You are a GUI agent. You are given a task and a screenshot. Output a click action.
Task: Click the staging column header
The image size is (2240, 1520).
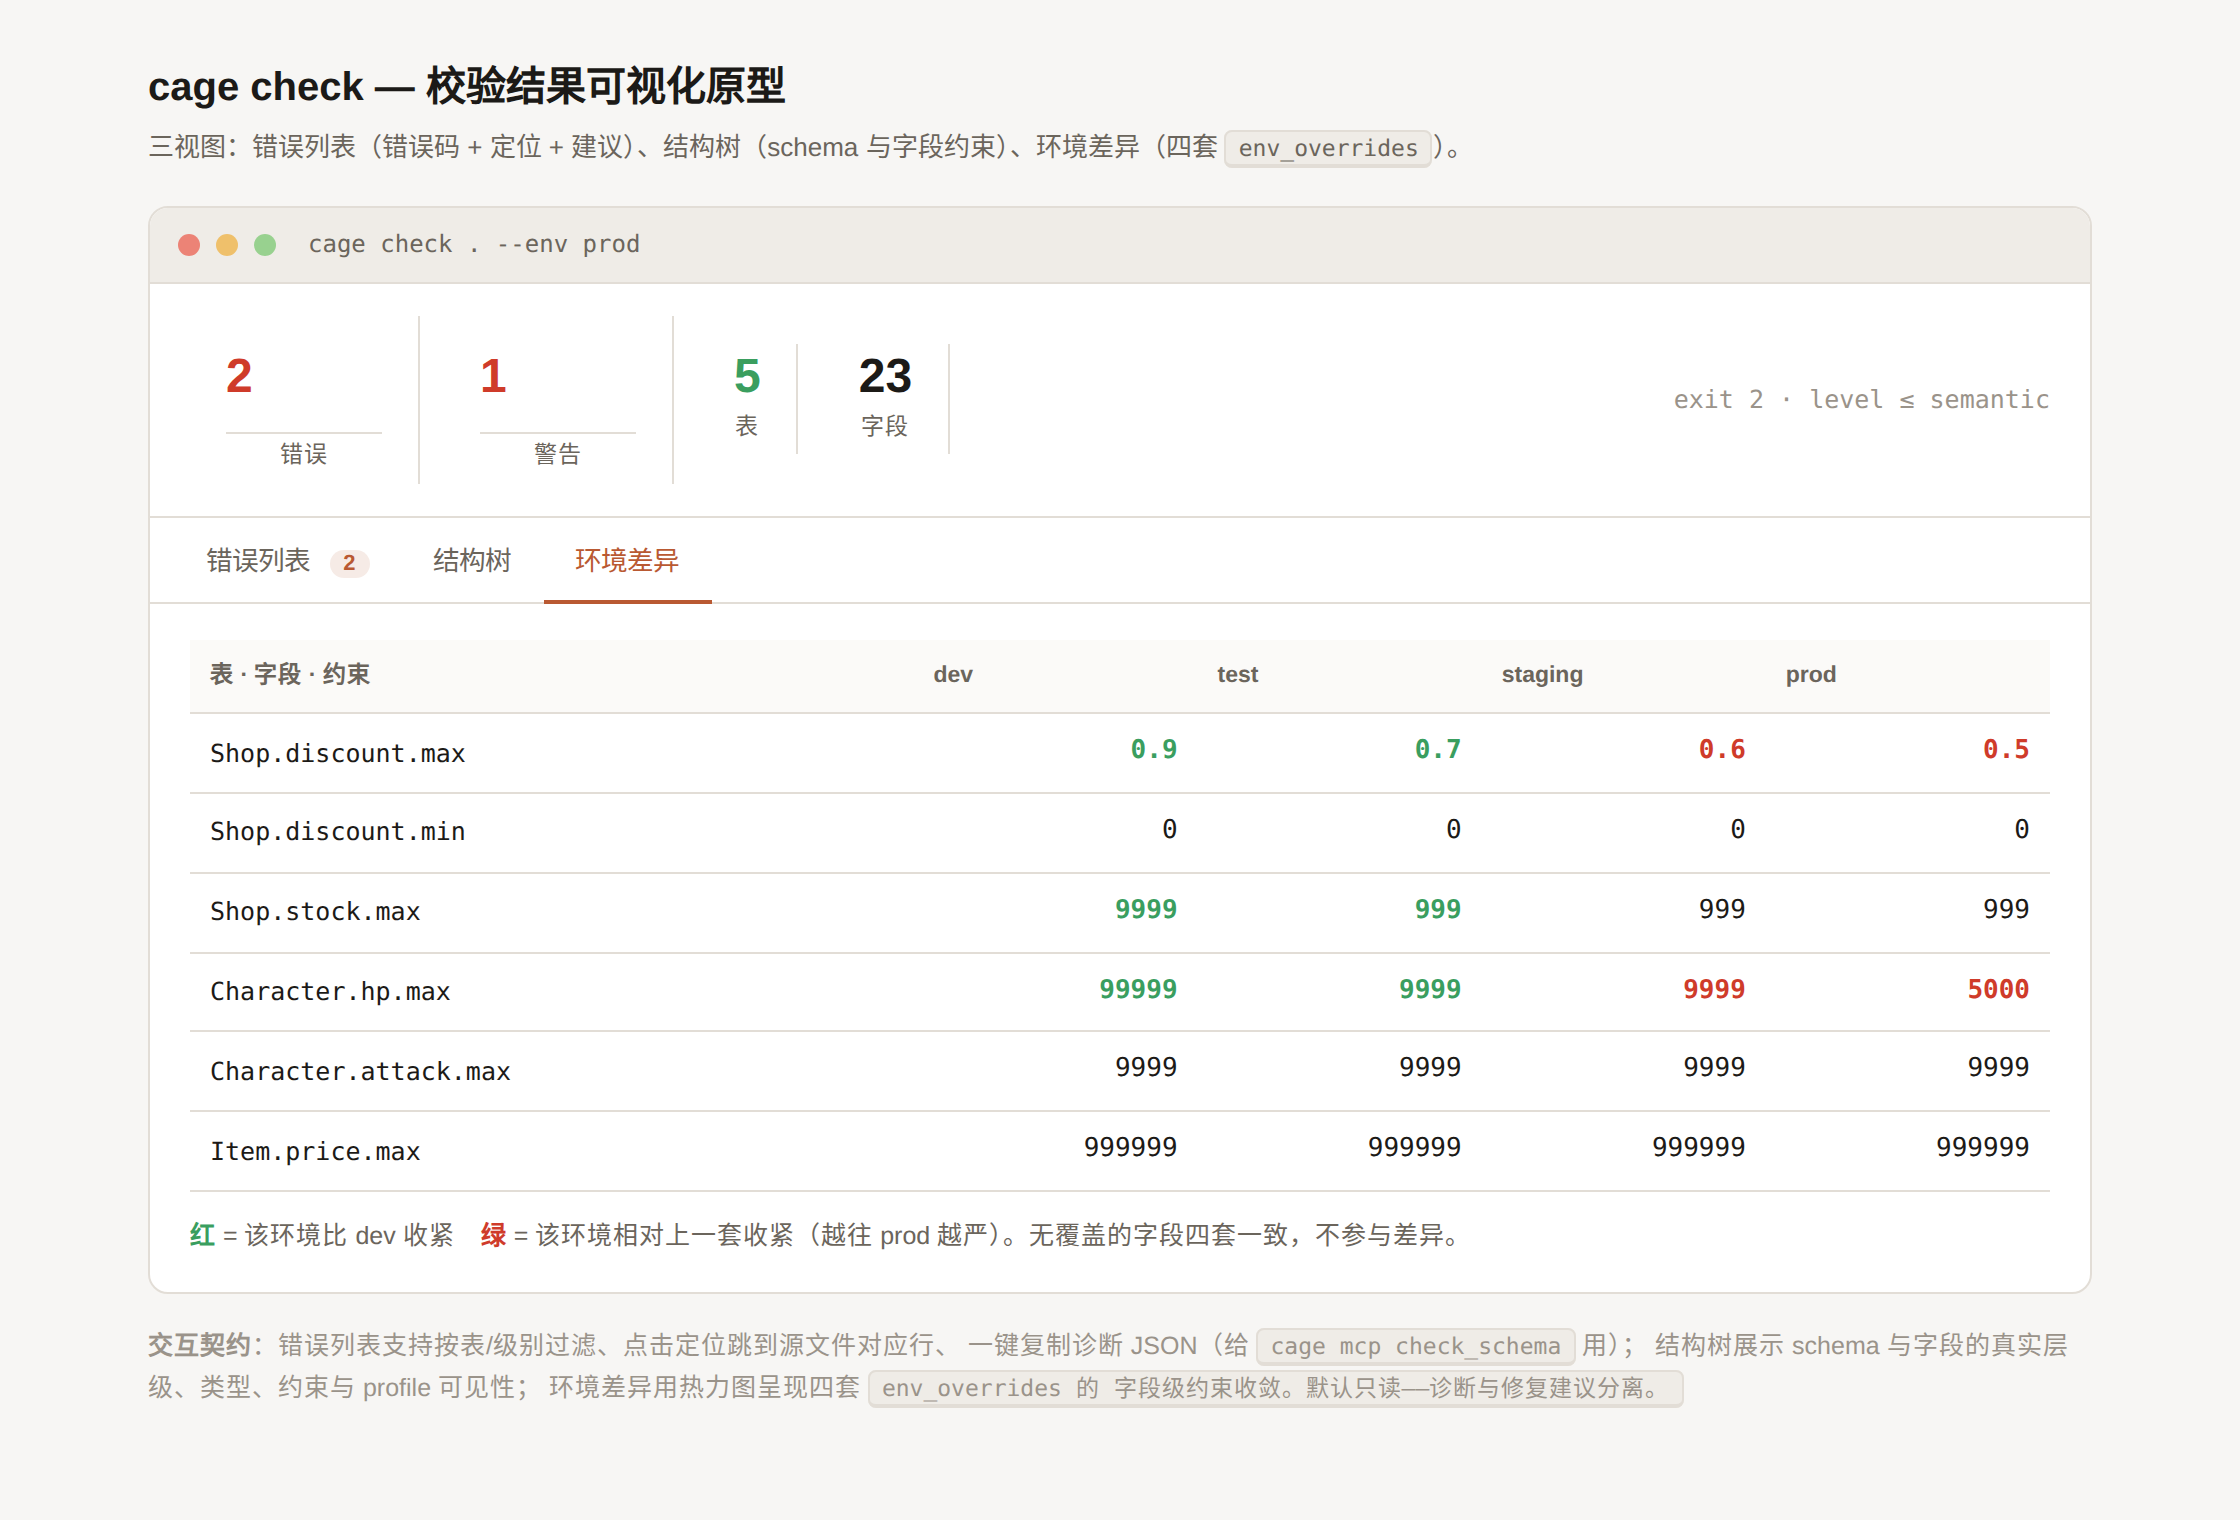1542,675
